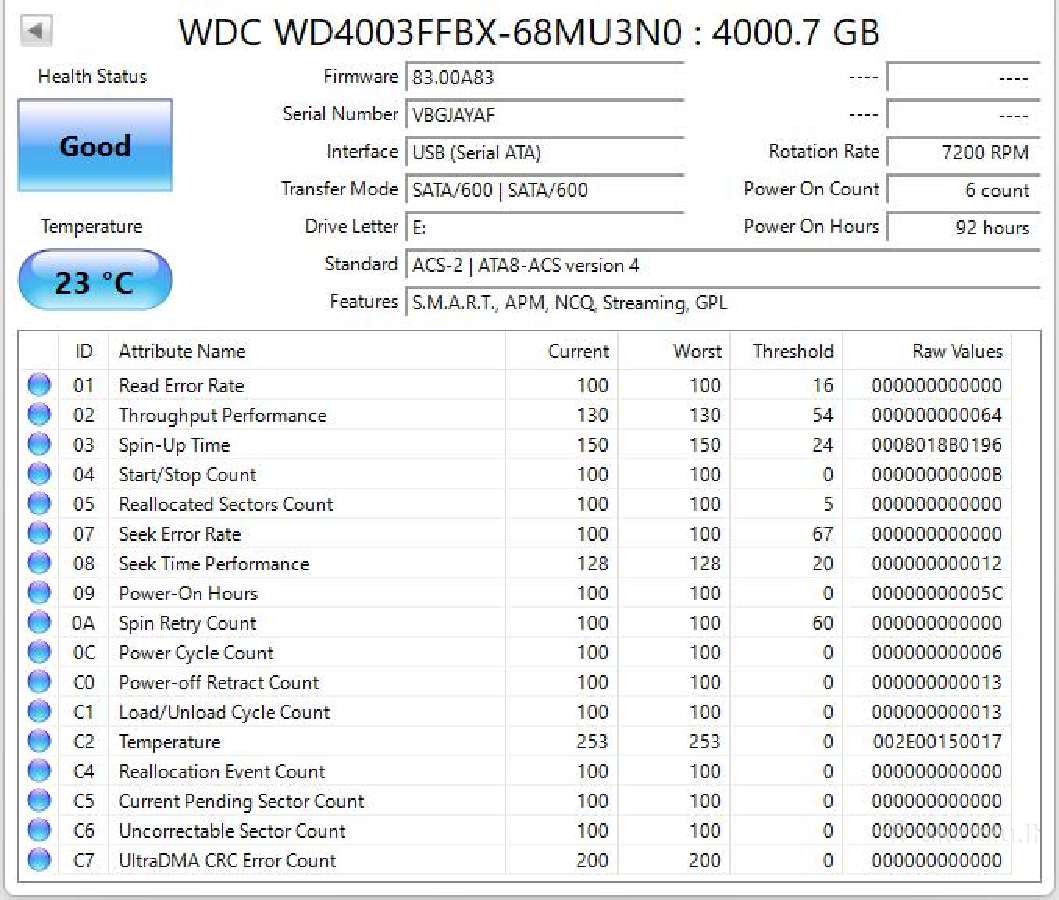1059x900 pixels.
Task: Click the Features field with S.M.A.R.T., APM
Action: [x=723, y=302]
